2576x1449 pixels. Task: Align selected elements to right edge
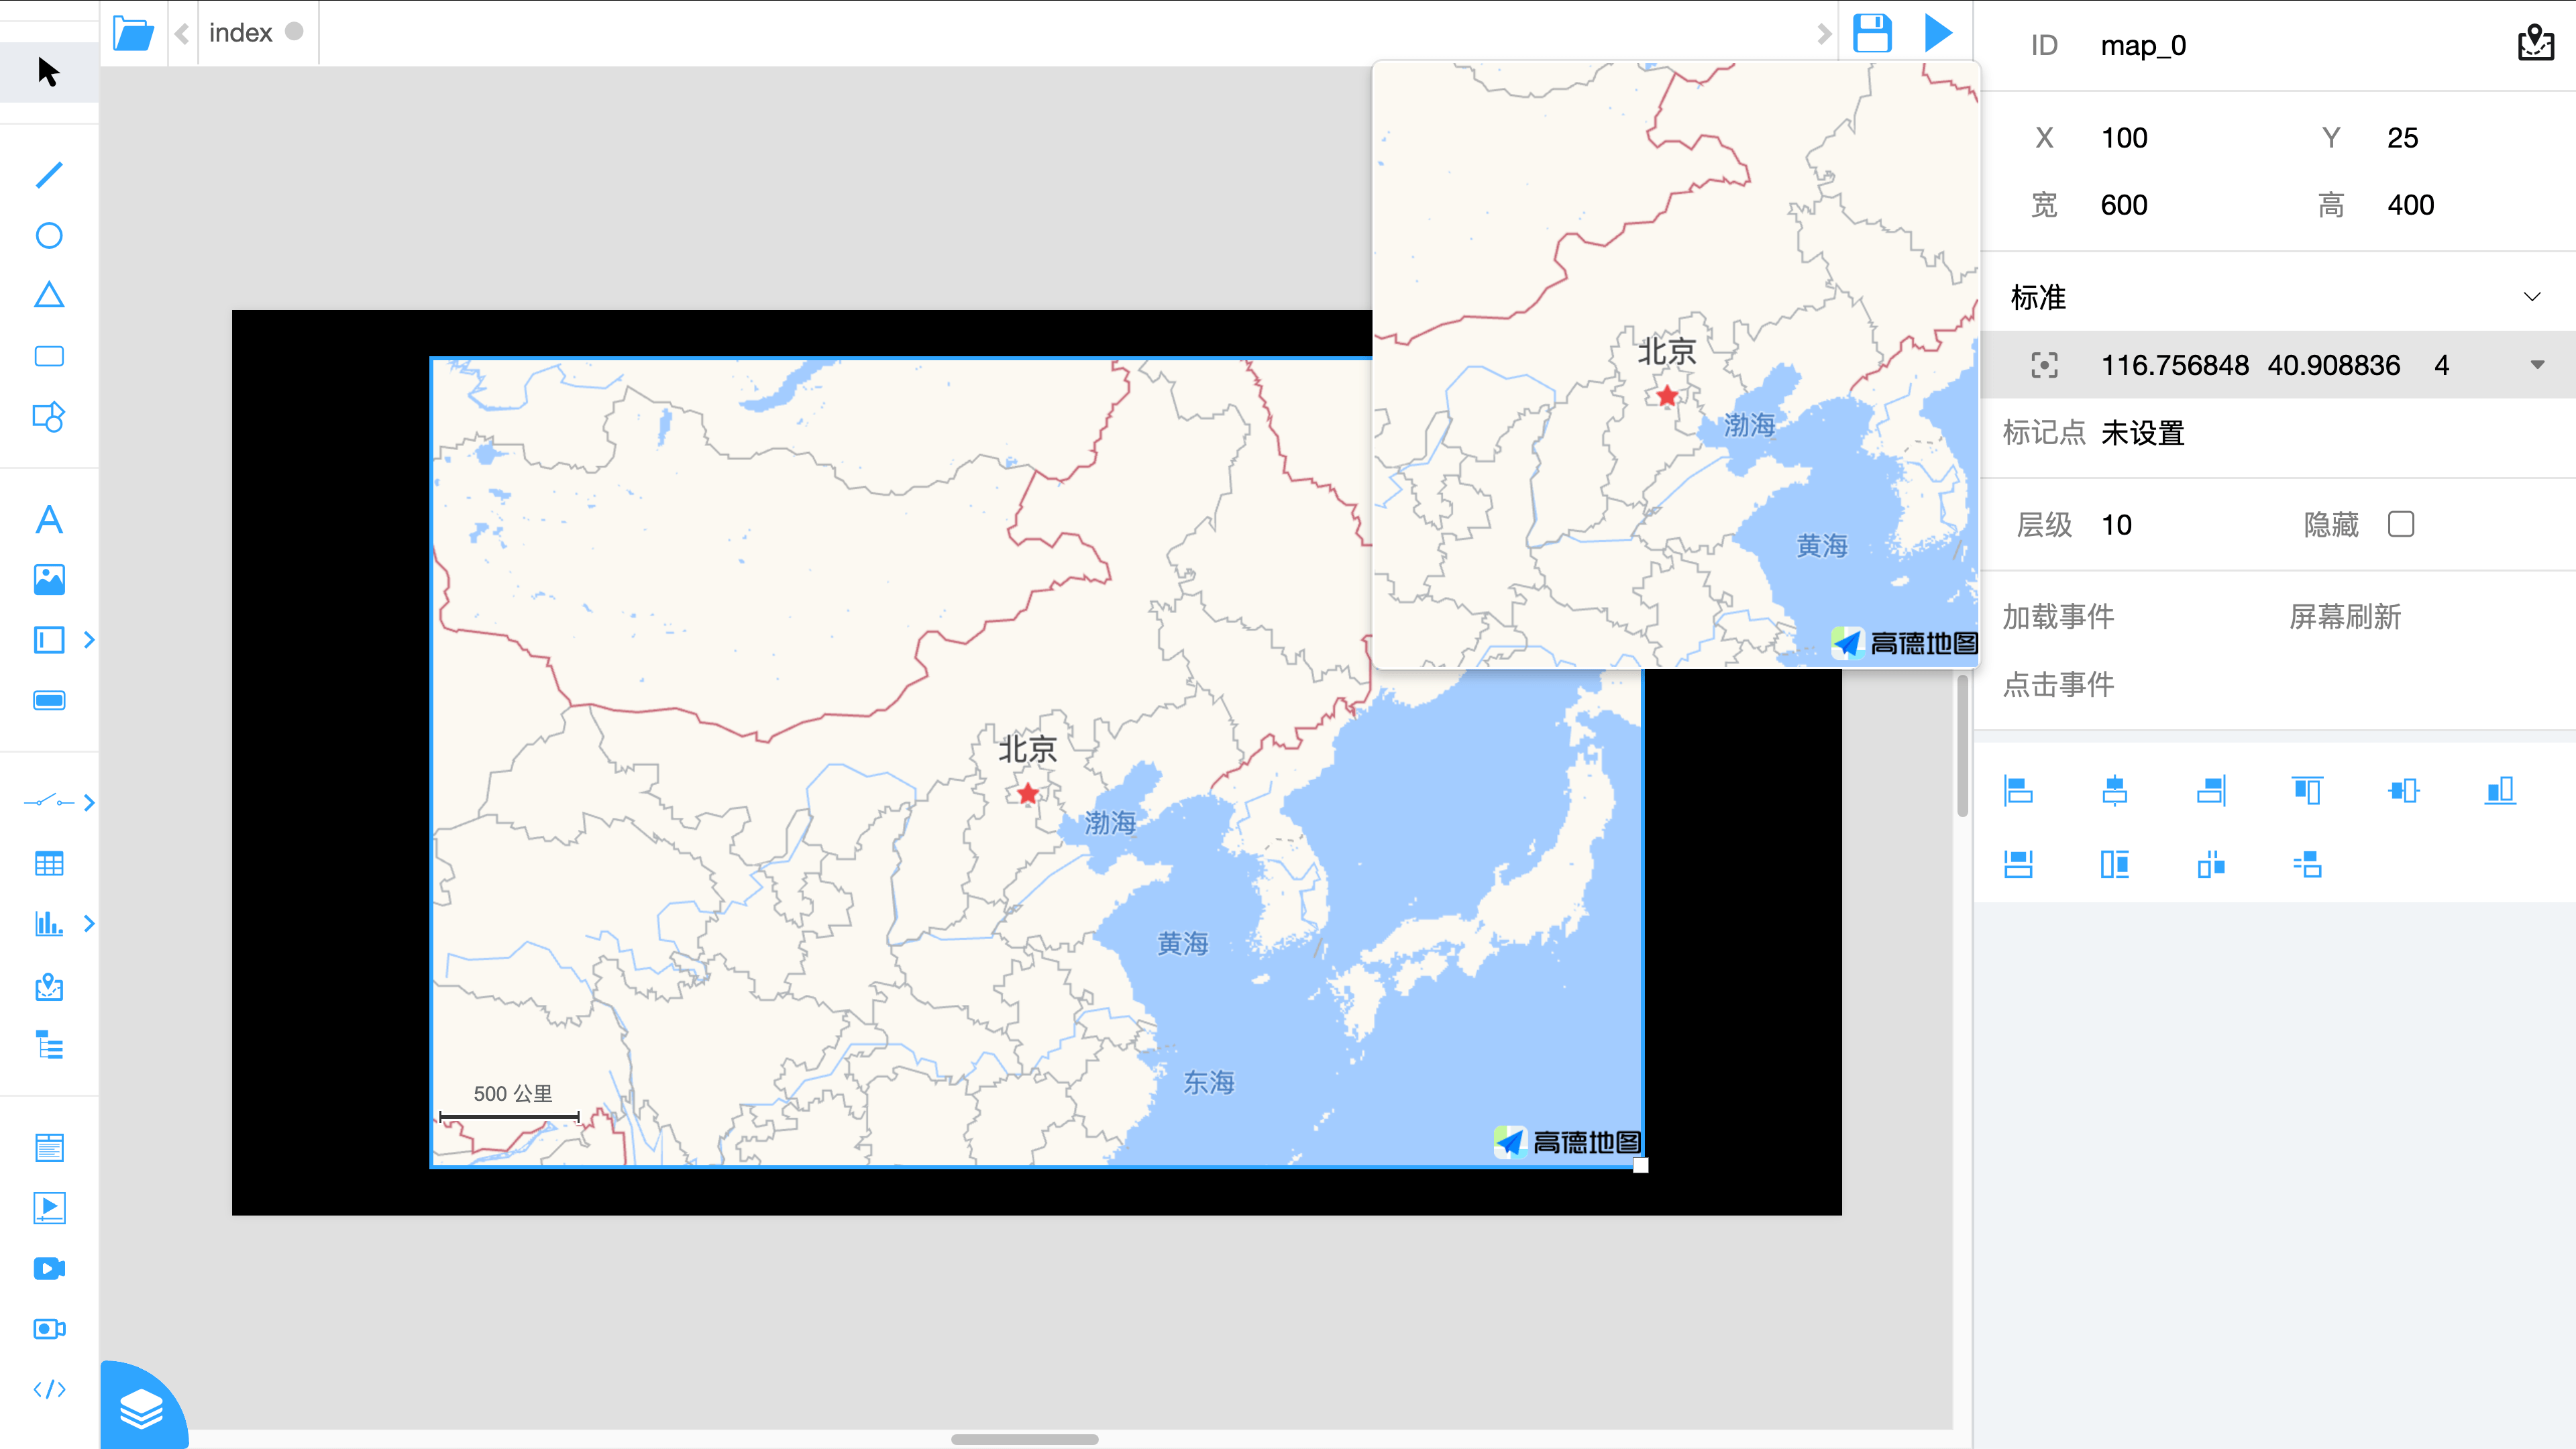(x=2211, y=791)
